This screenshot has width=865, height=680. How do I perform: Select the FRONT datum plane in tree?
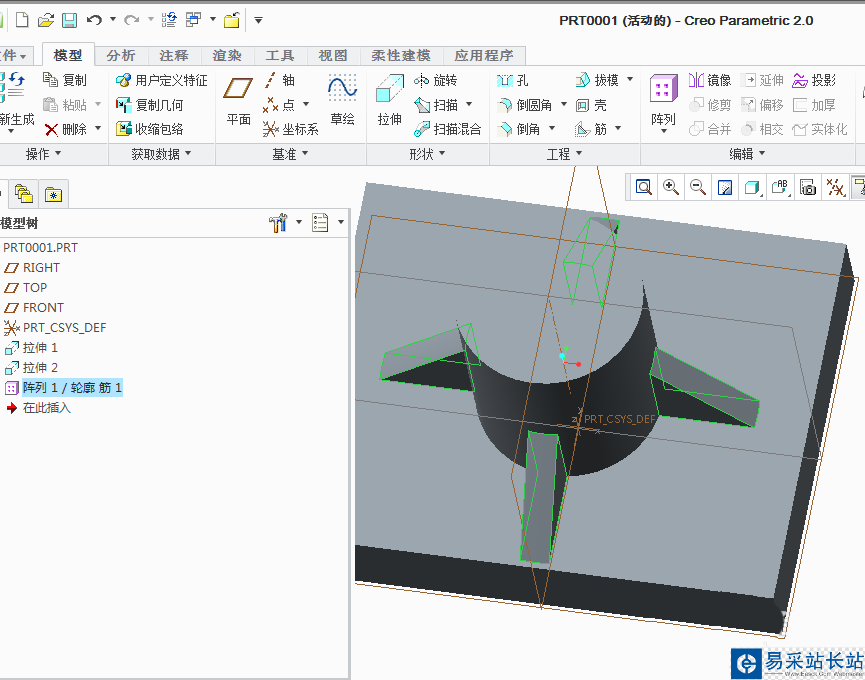(43, 307)
